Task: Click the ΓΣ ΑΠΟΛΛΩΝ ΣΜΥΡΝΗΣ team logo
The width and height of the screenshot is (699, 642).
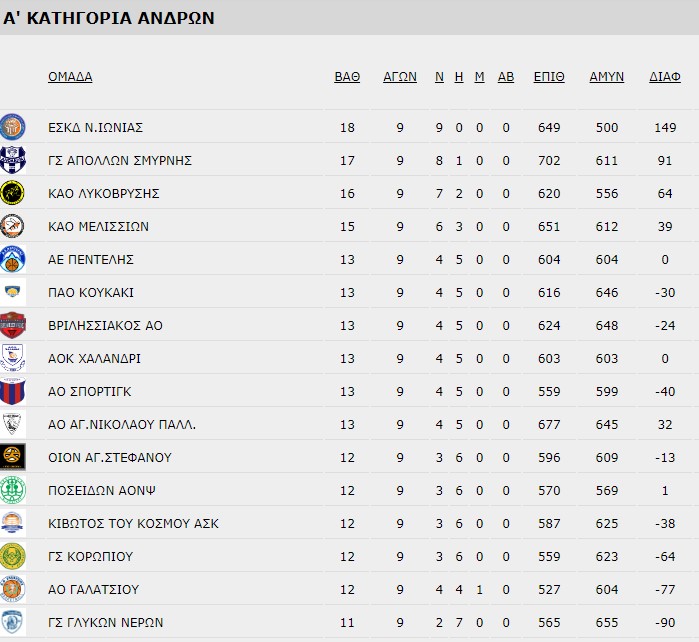Action: click(x=13, y=160)
